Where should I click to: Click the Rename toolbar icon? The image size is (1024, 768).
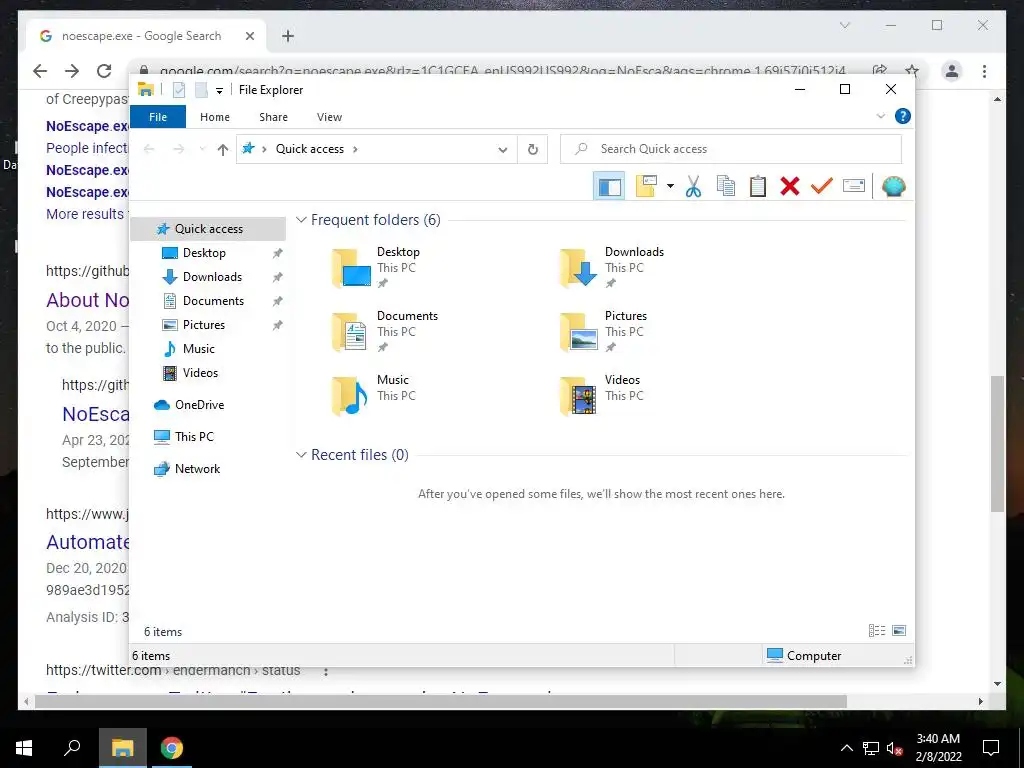point(854,187)
